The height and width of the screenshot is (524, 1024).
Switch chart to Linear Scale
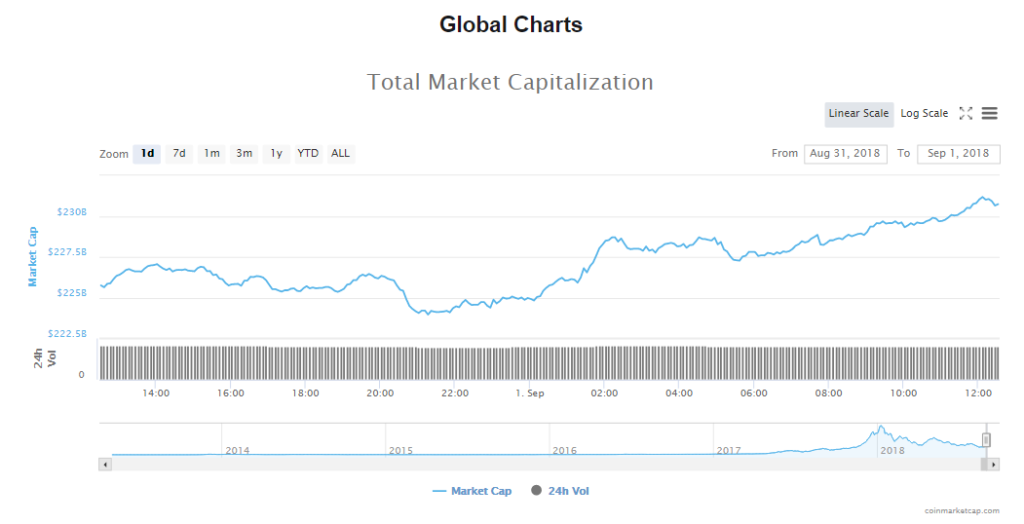click(858, 114)
